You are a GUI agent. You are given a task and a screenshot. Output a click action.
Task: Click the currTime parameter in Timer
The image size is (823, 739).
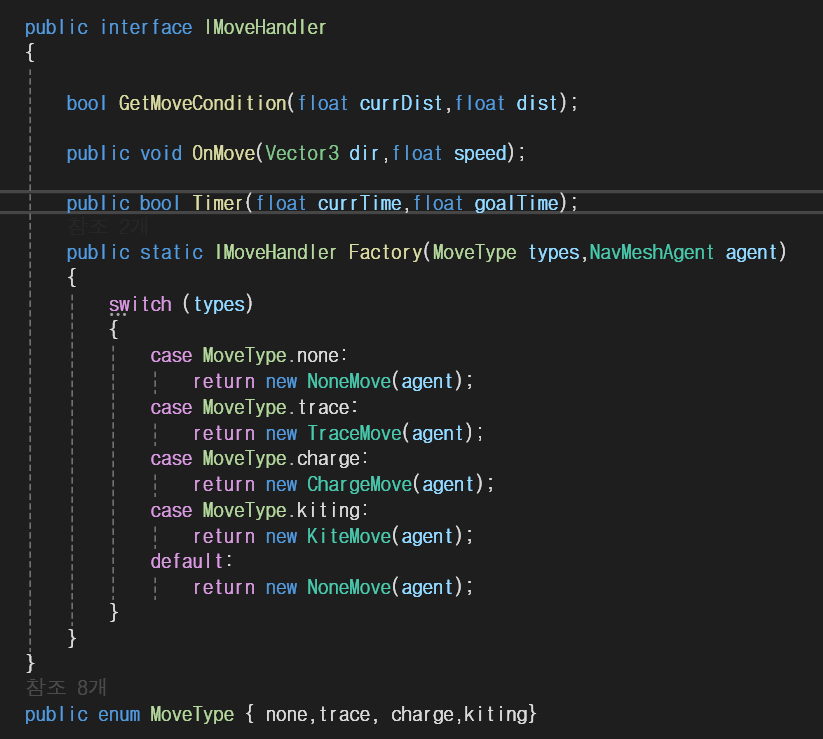[359, 203]
